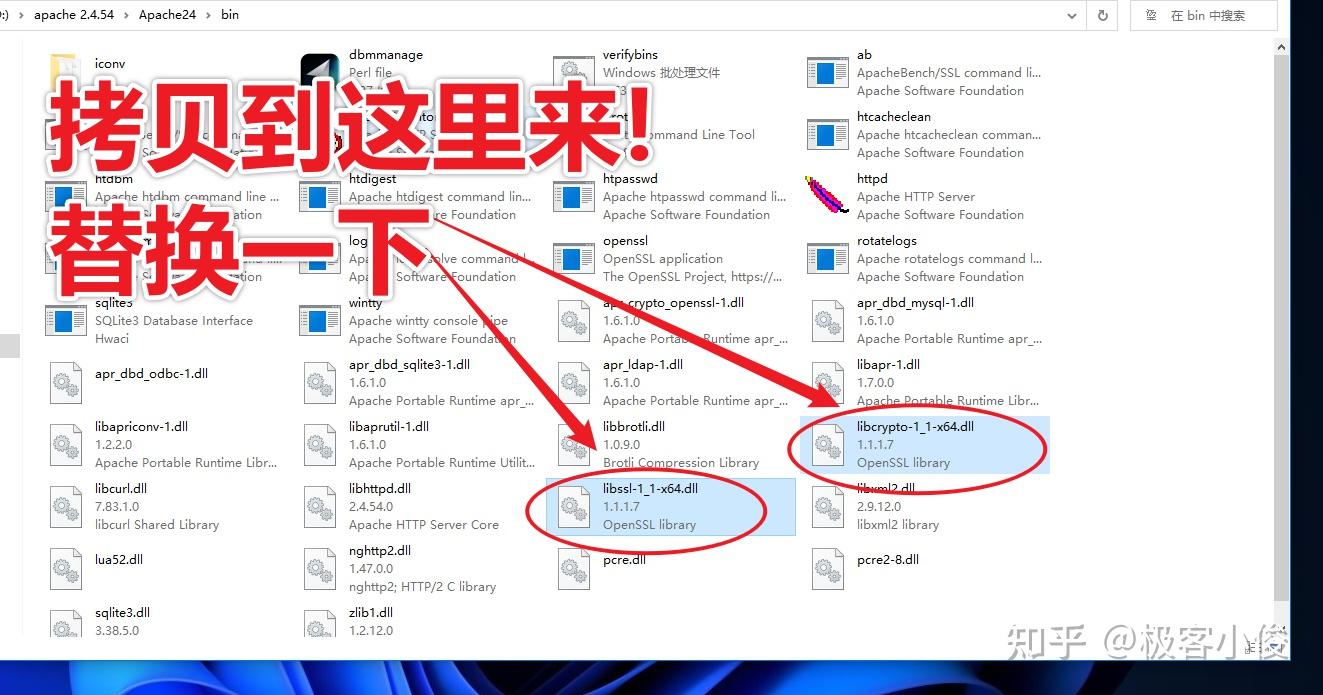Image resolution: width=1323 pixels, height=695 pixels.
Task: Select the sqlite3 Database Interface icon
Action: 65,320
